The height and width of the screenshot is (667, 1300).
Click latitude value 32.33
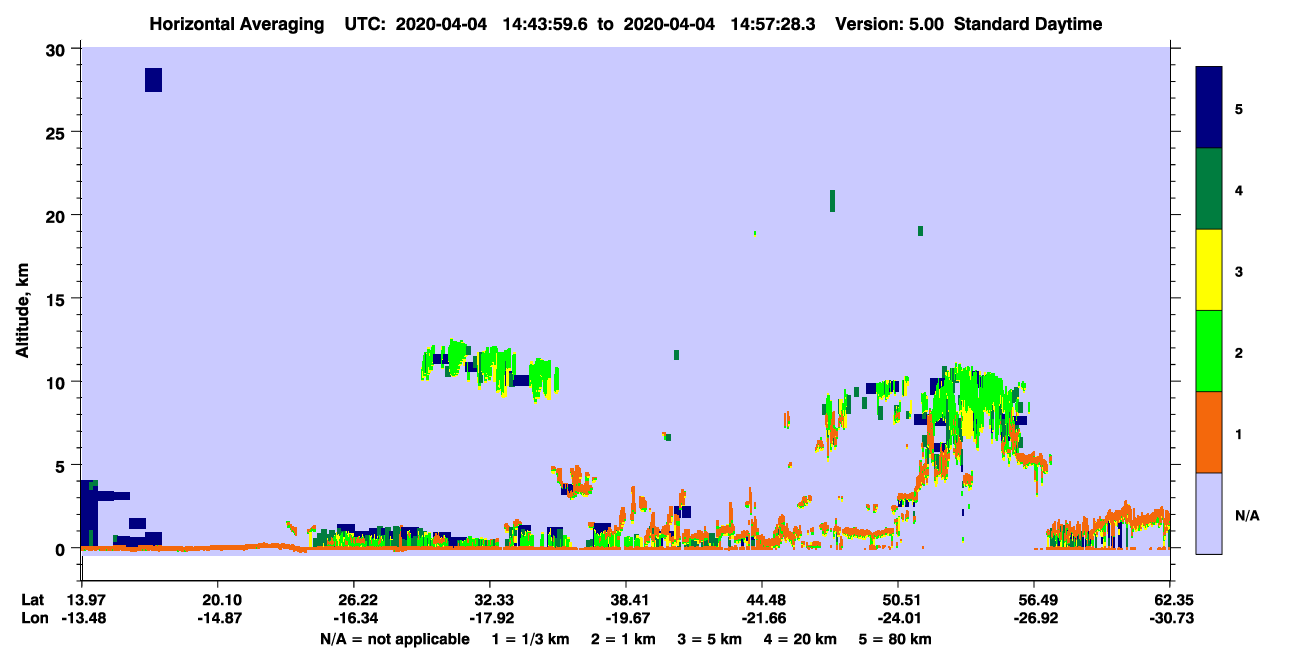click(489, 600)
